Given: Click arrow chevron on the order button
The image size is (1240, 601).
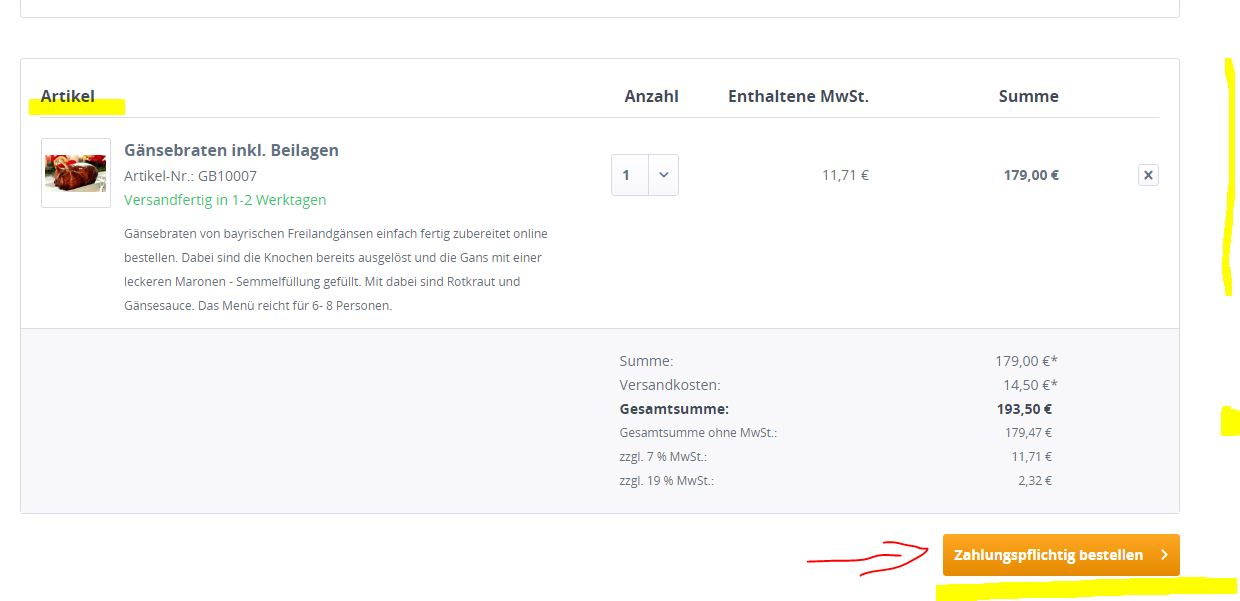Looking at the screenshot, I should [1164, 555].
